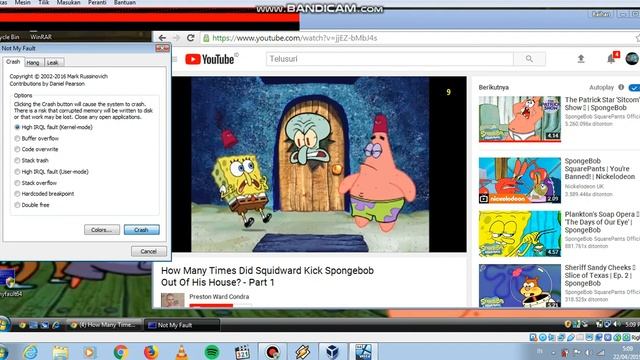Click the Colors... button
This screenshot has height=360, width=640.
(x=102, y=230)
